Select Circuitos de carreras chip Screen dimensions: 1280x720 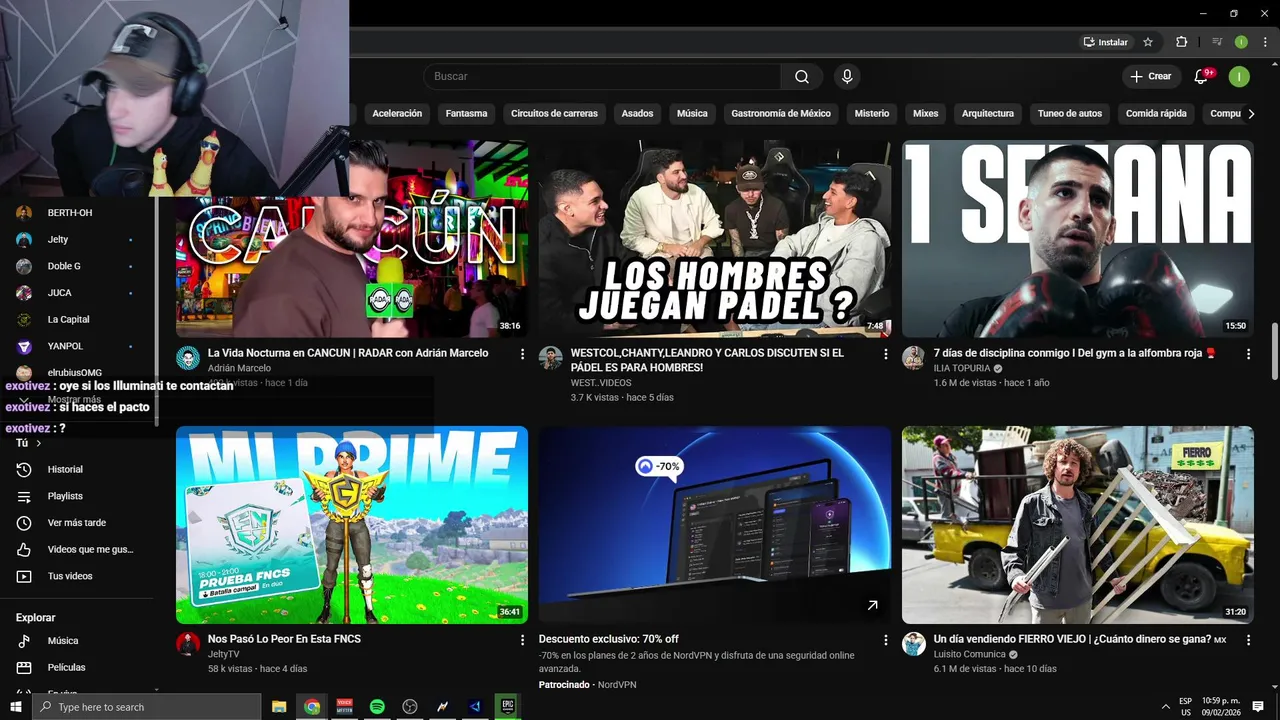click(x=554, y=114)
